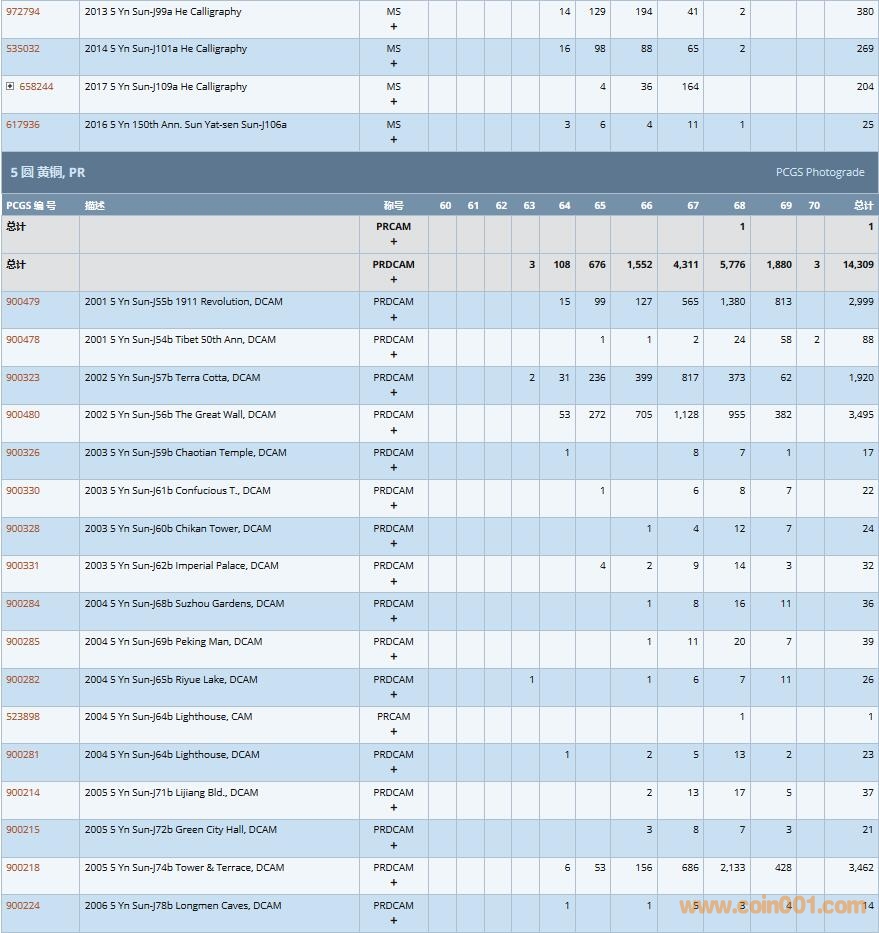Open PCGS number 972794

pyautogui.click(x=23, y=12)
